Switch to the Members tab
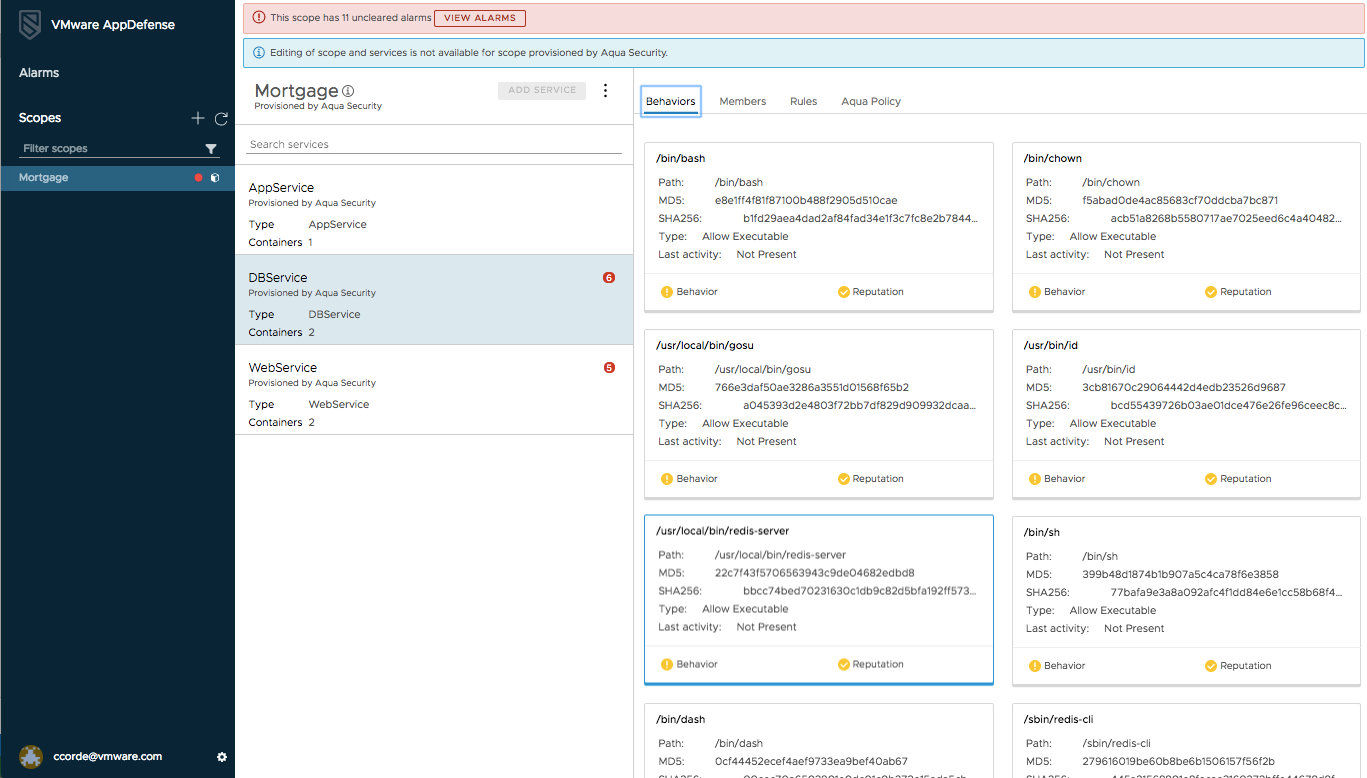This screenshot has width=1367, height=778. [743, 101]
